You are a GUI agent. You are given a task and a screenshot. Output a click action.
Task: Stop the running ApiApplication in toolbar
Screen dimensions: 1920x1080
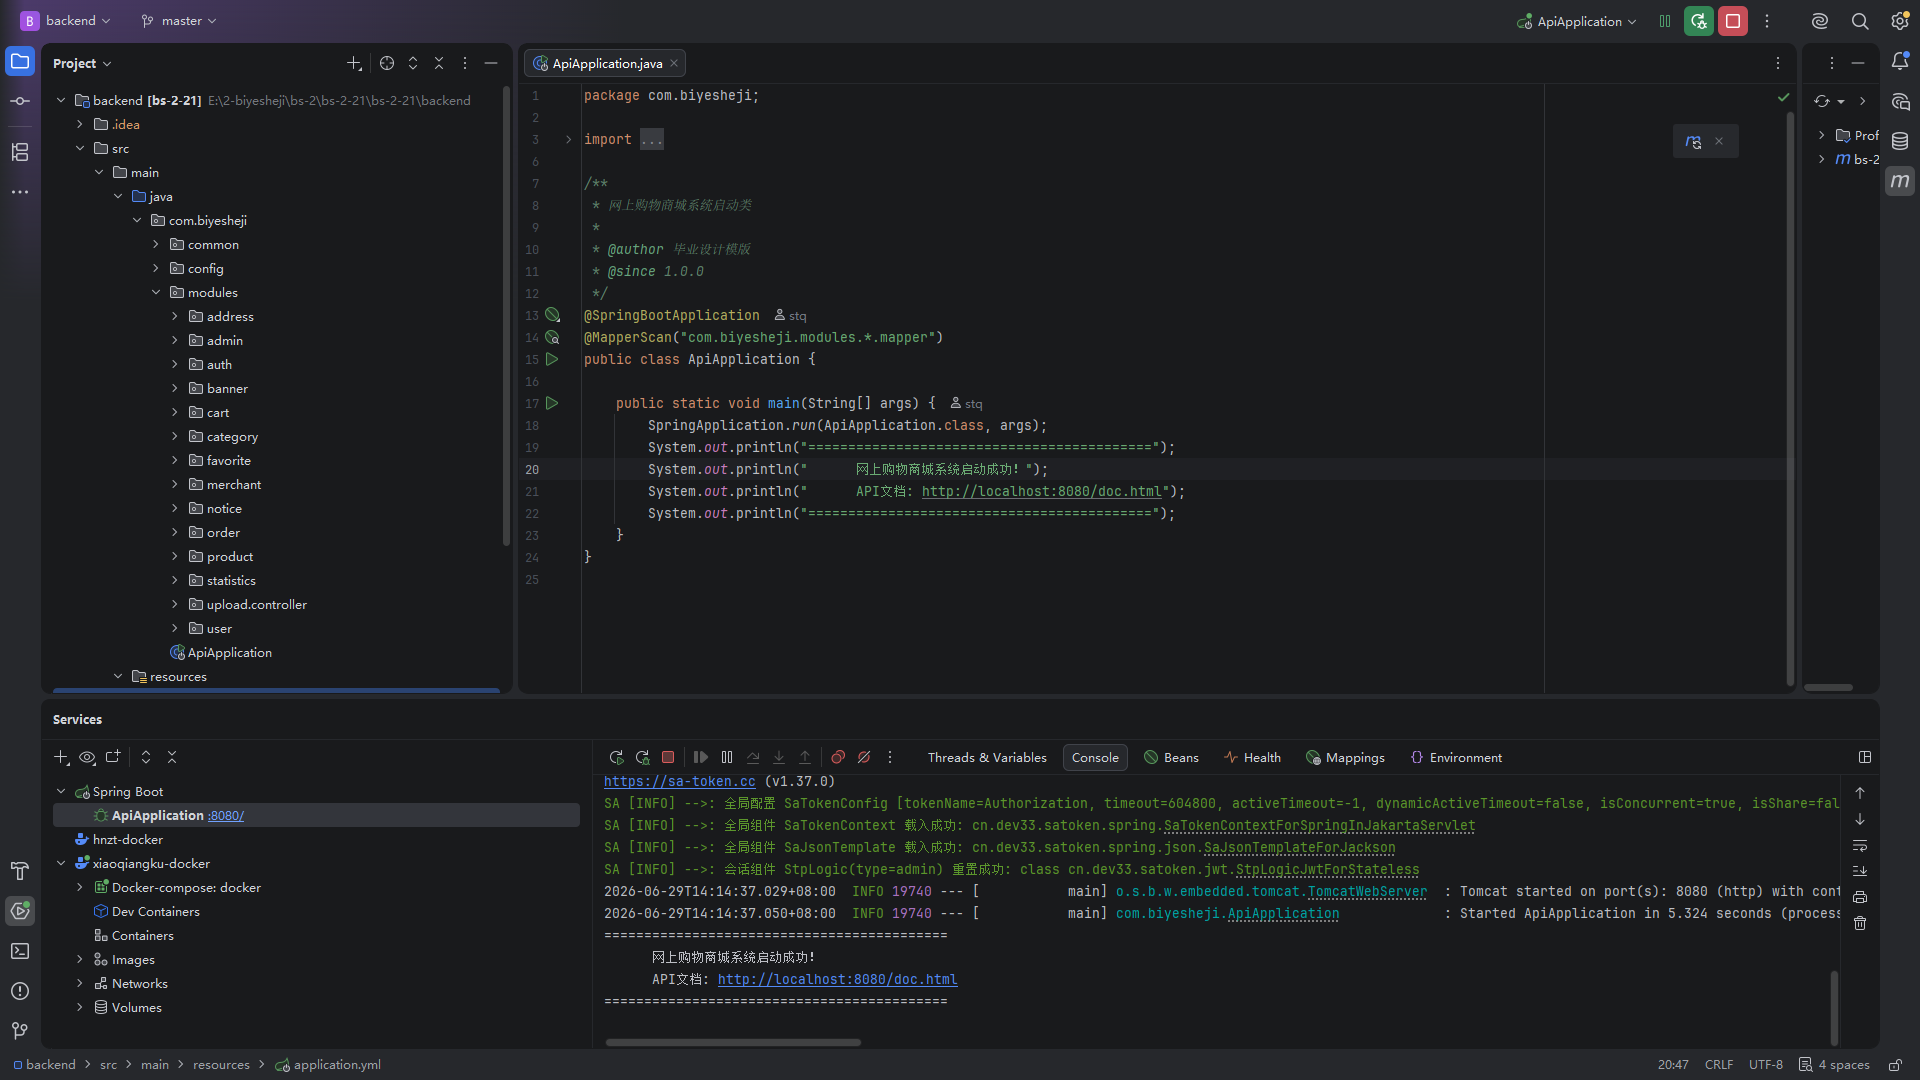(x=1733, y=21)
